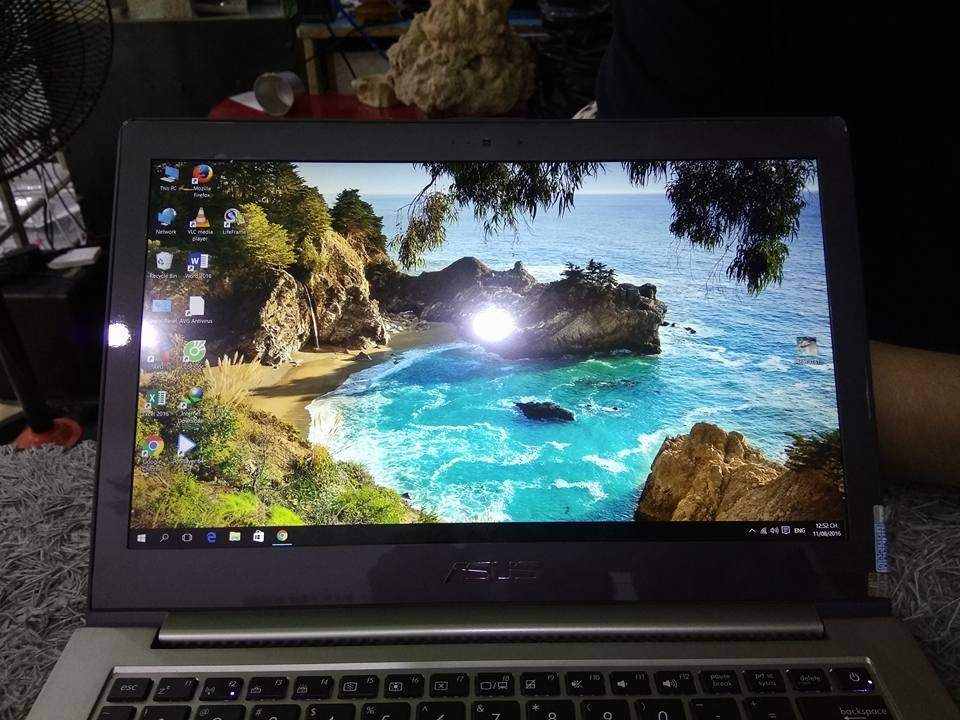Viewport: 960px width, 720px height.
Task: Select the This PC desktop icon
Action: pos(168,175)
